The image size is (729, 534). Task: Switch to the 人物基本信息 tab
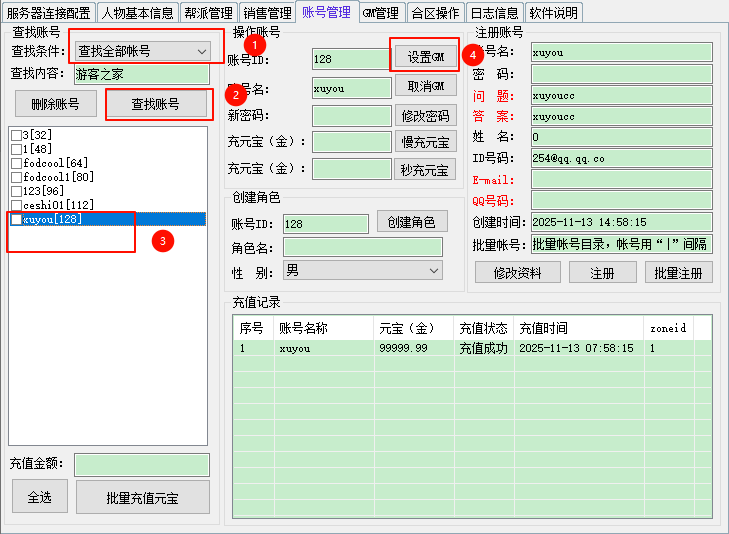coord(137,13)
